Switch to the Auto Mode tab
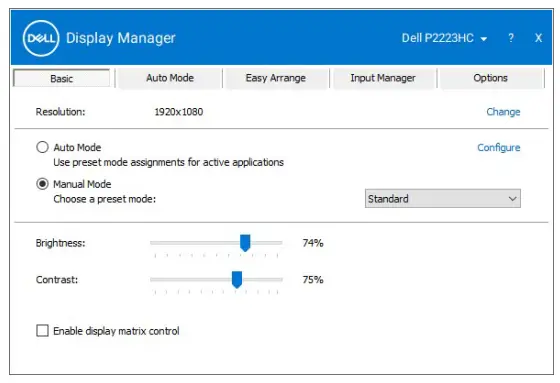 170,78
